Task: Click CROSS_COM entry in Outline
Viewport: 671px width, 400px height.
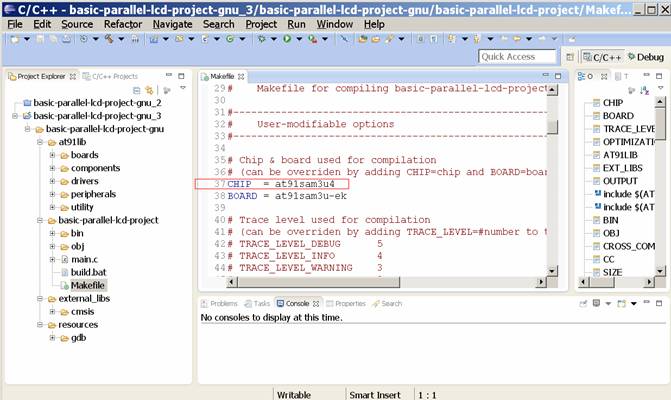Action: [x=629, y=246]
